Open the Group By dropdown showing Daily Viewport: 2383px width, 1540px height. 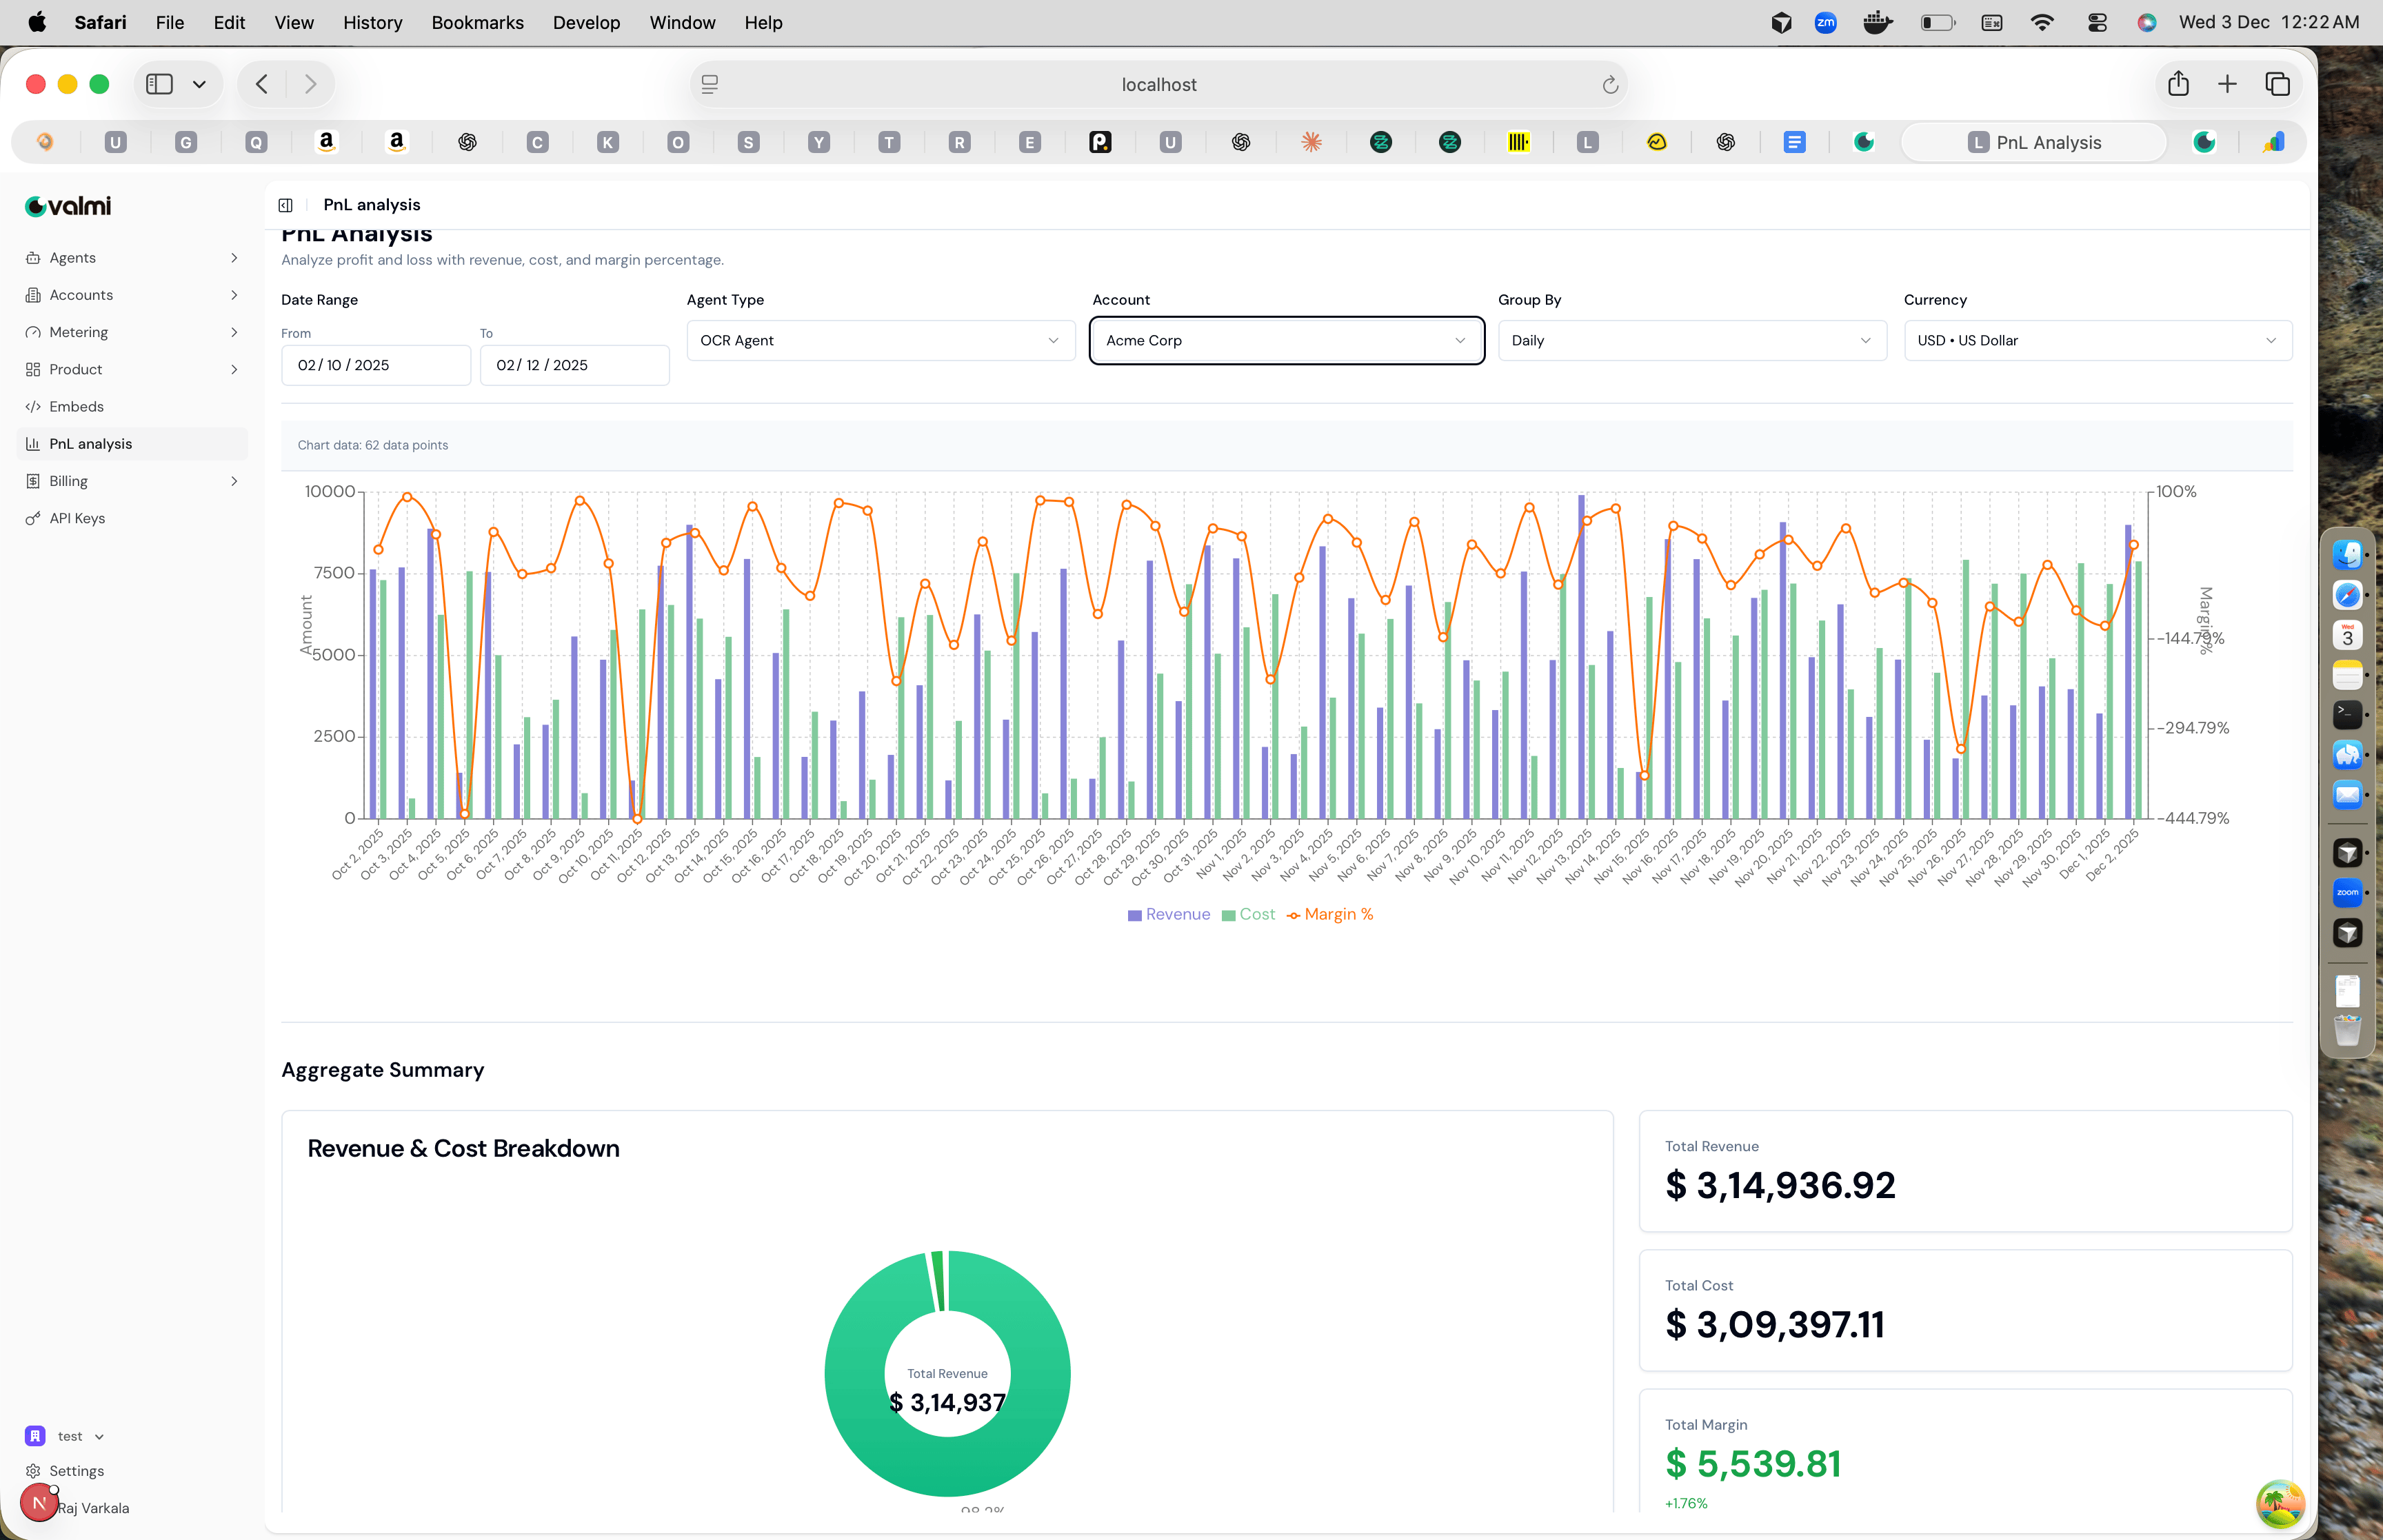click(x=1691, y=340)
